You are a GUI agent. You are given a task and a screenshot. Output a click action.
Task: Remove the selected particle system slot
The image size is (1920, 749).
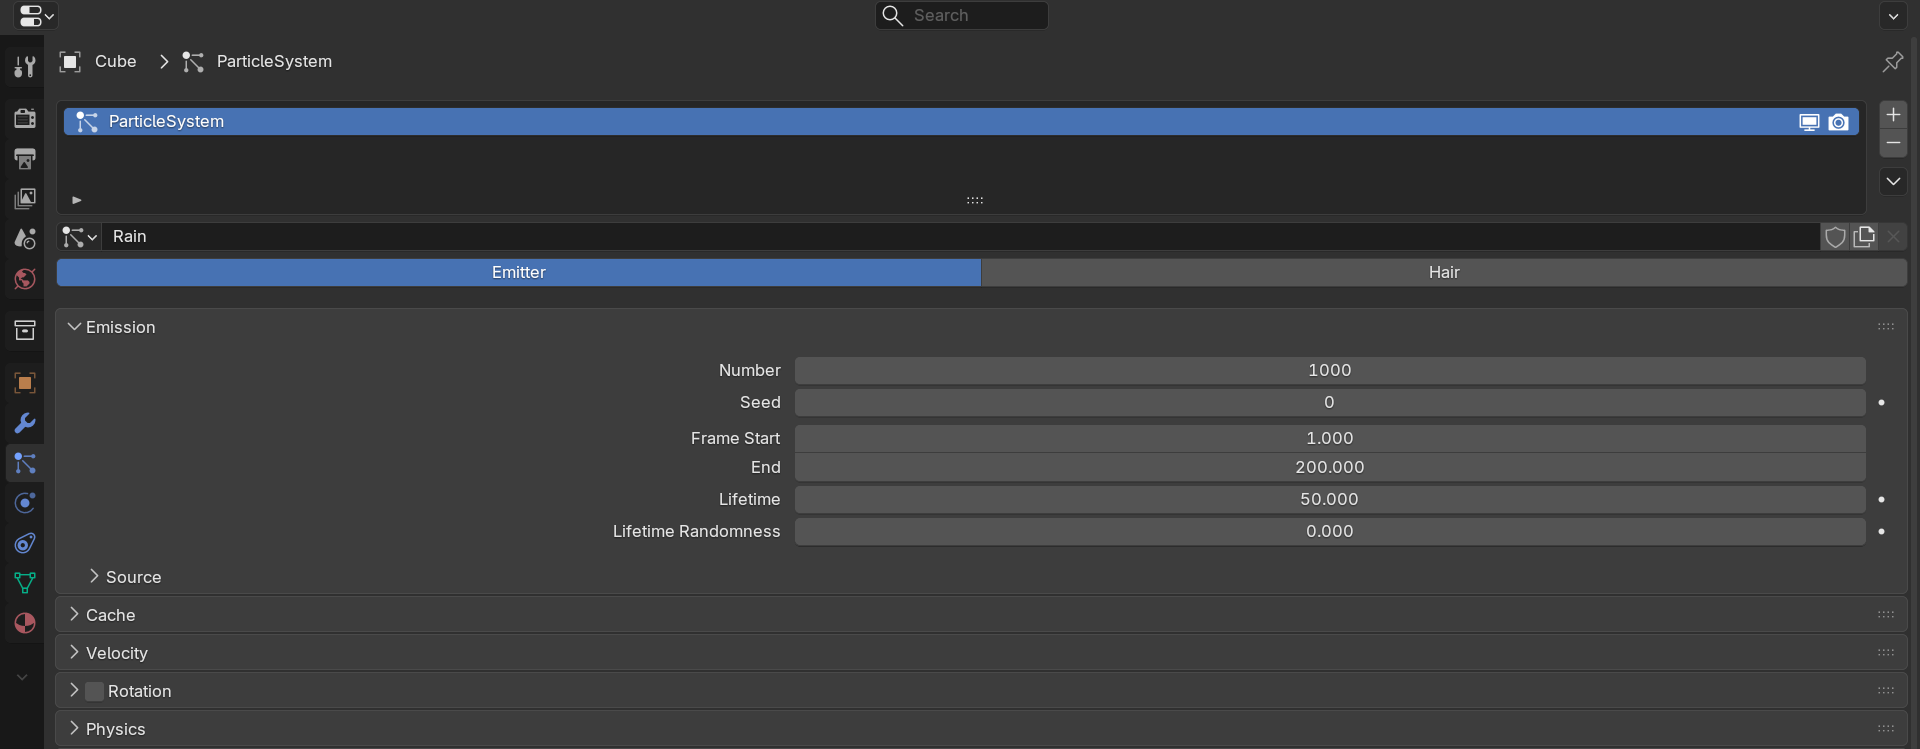pos(1893,143)
